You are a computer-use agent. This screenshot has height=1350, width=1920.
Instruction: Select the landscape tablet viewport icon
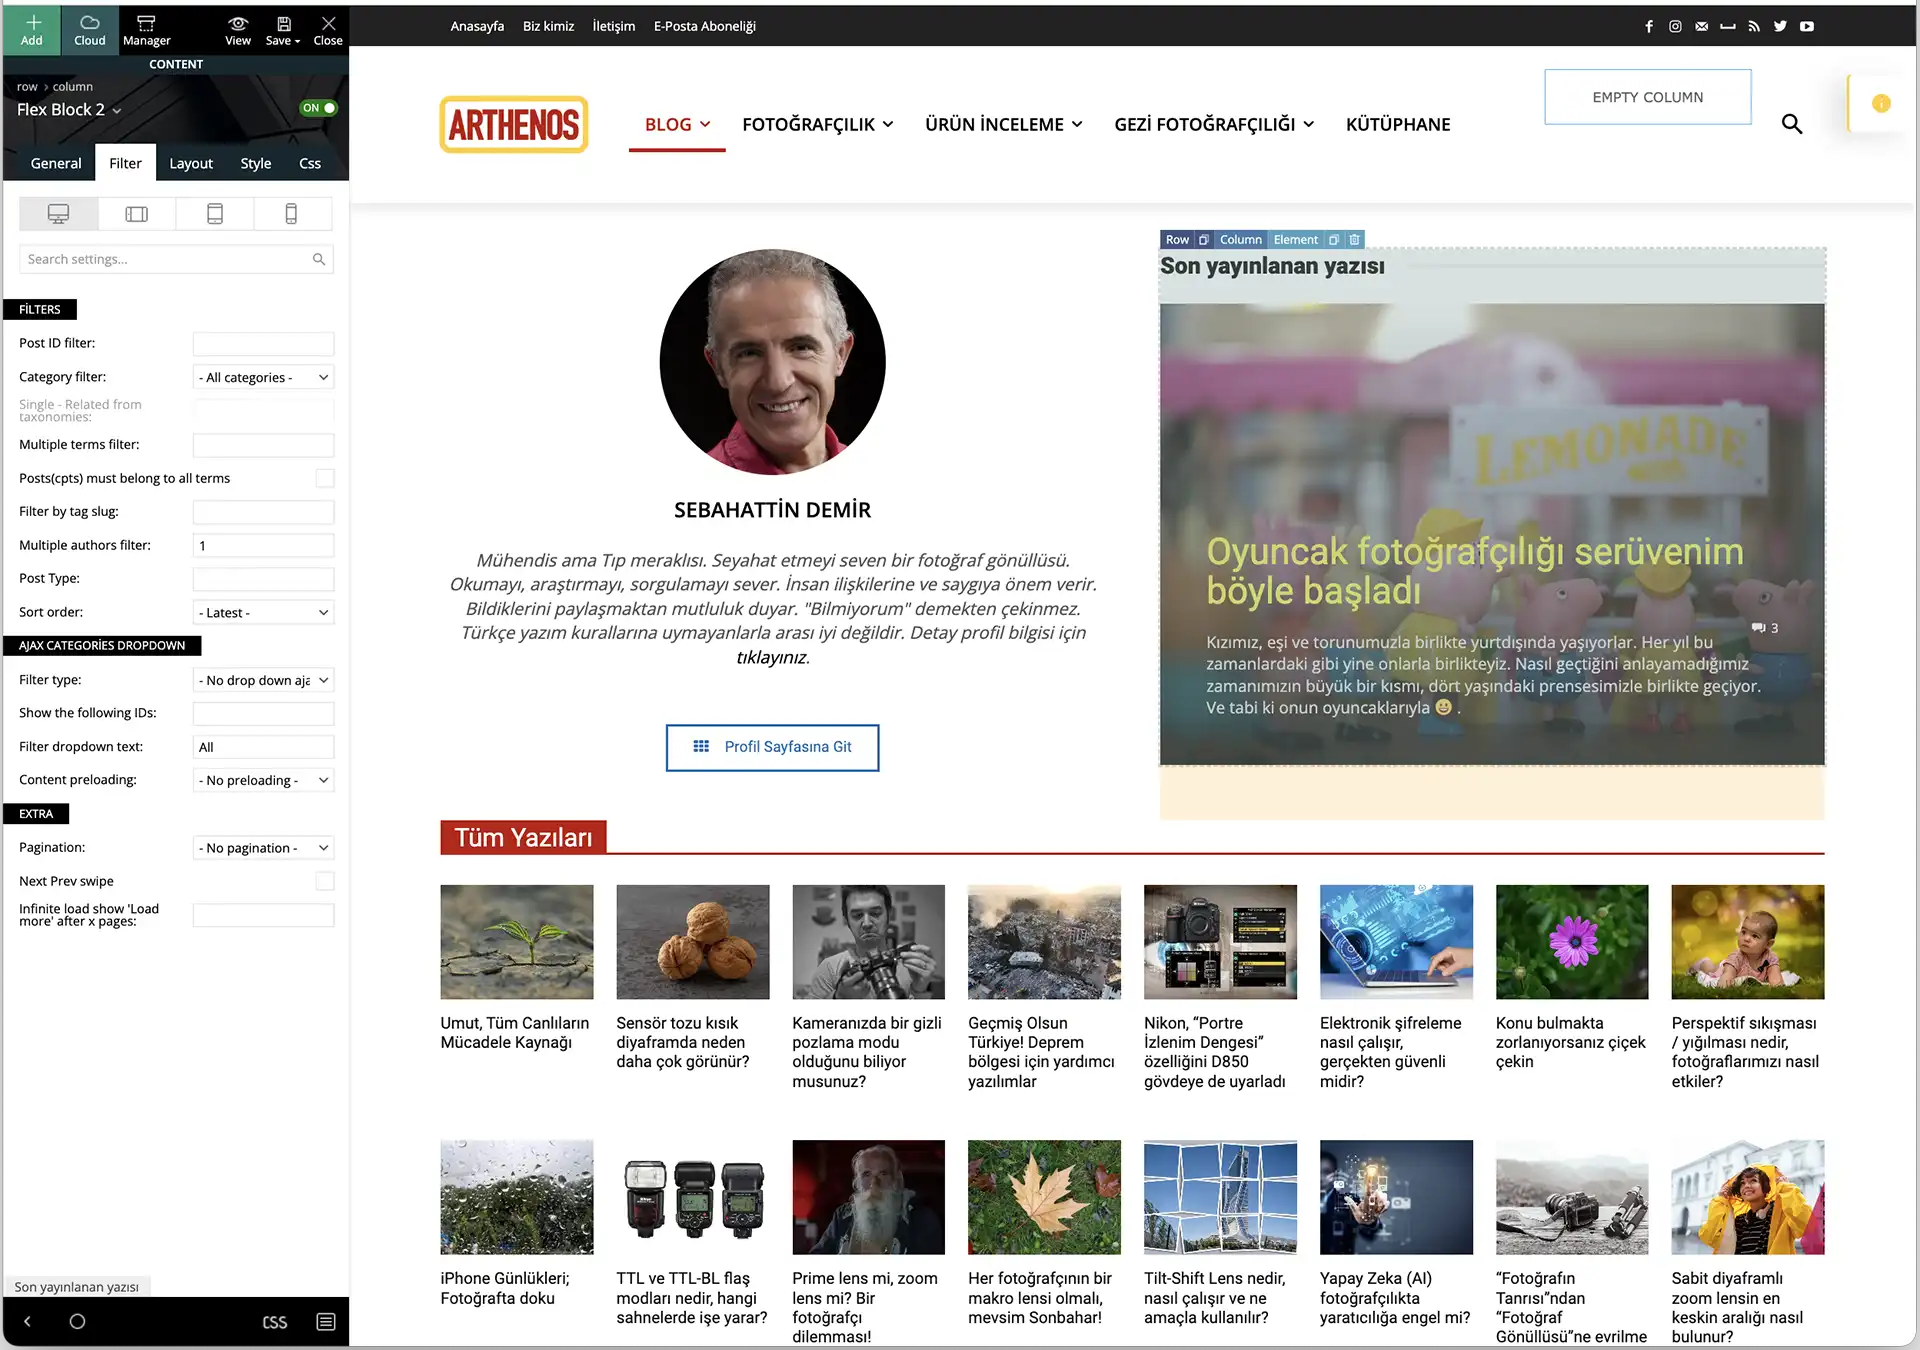(137, 214)
